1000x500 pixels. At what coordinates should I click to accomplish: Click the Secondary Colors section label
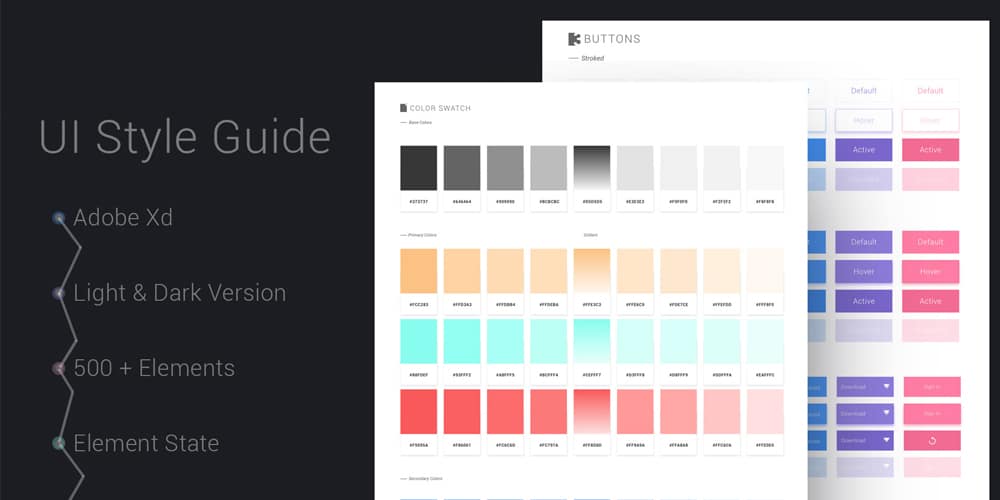[425, 478]
